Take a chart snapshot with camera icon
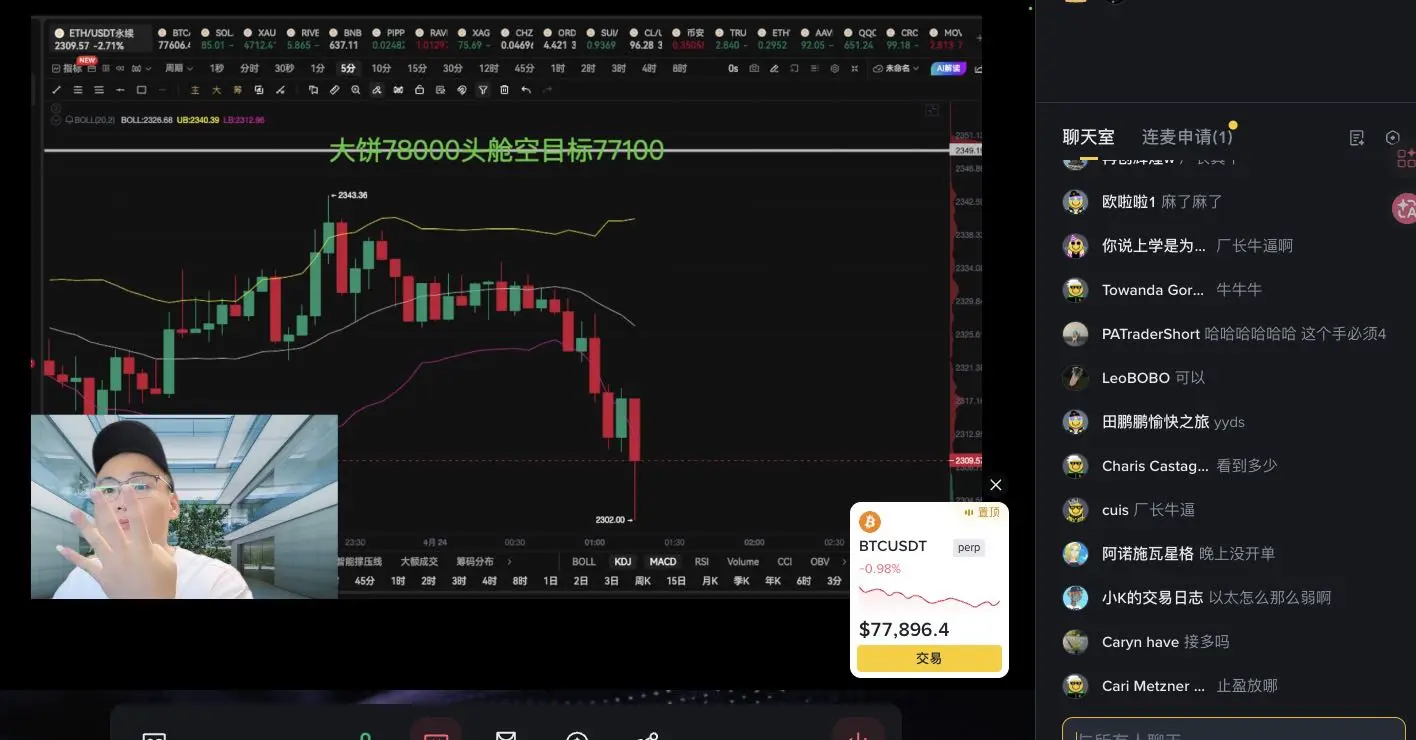The width and height of the screenshot is (1416, 740). click(x=754, y=68)
